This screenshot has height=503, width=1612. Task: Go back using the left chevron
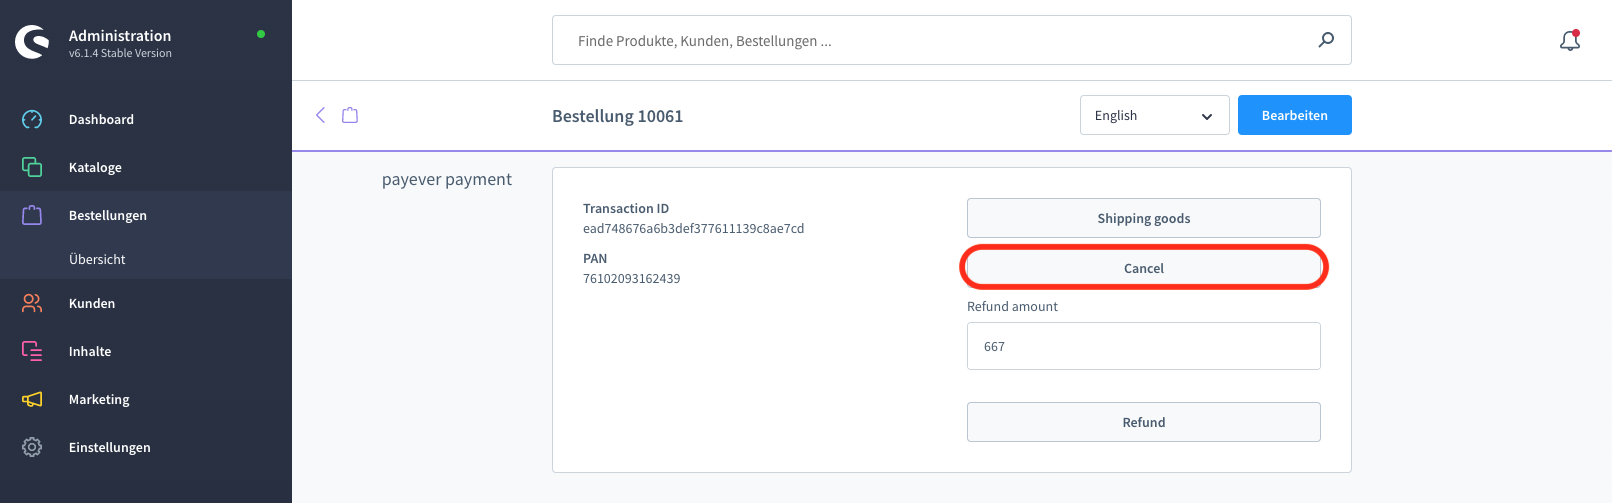(321, 115)
